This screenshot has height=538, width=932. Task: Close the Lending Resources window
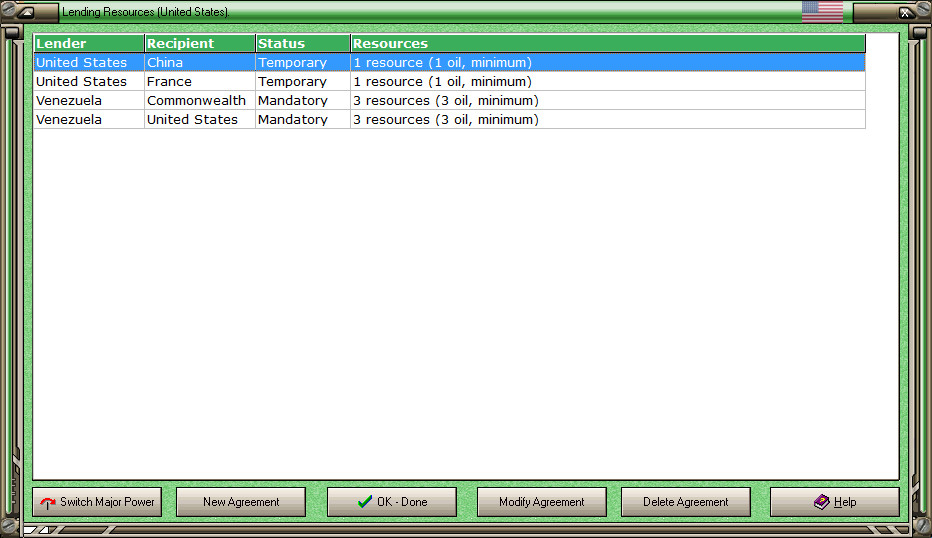point(905,12)
